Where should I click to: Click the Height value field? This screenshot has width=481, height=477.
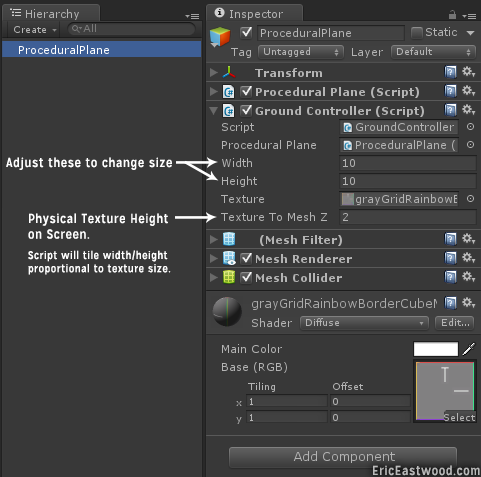(x=408, y=181)
